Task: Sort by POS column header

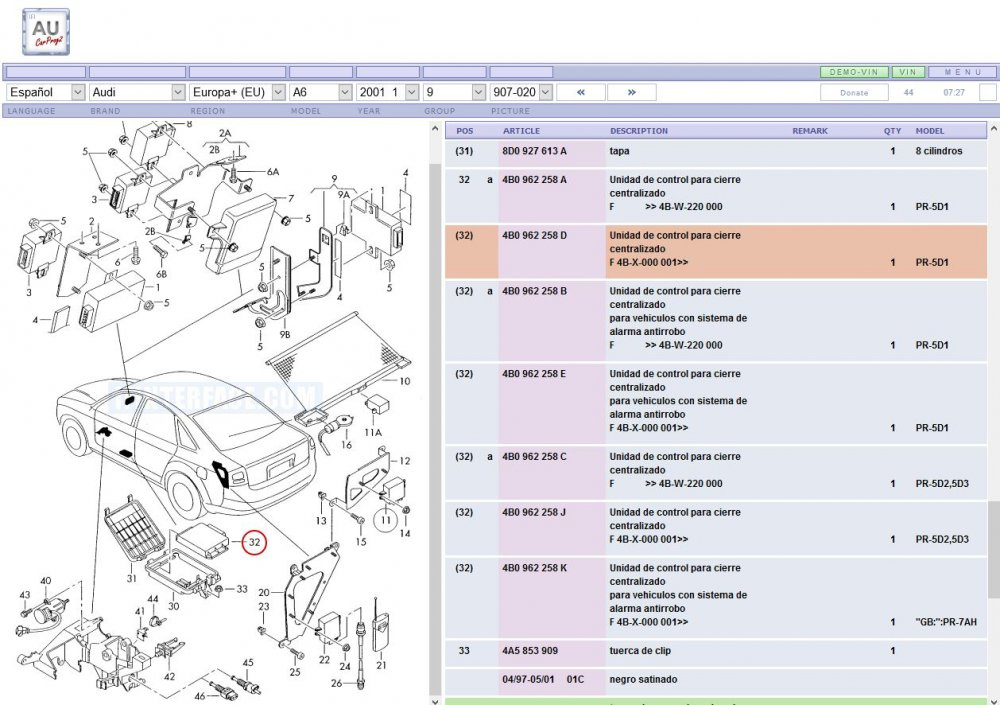Action: tap(465, 131)
